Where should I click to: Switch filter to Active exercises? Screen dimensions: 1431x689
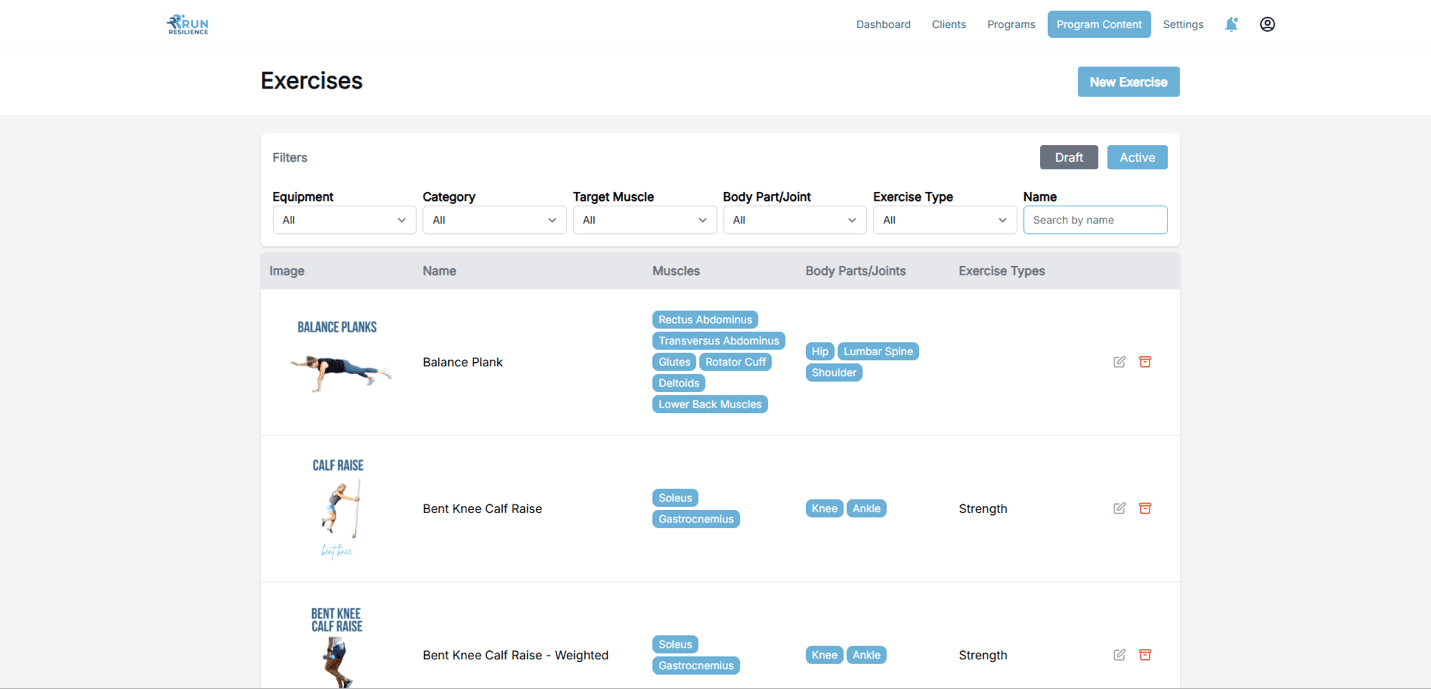1137,157
